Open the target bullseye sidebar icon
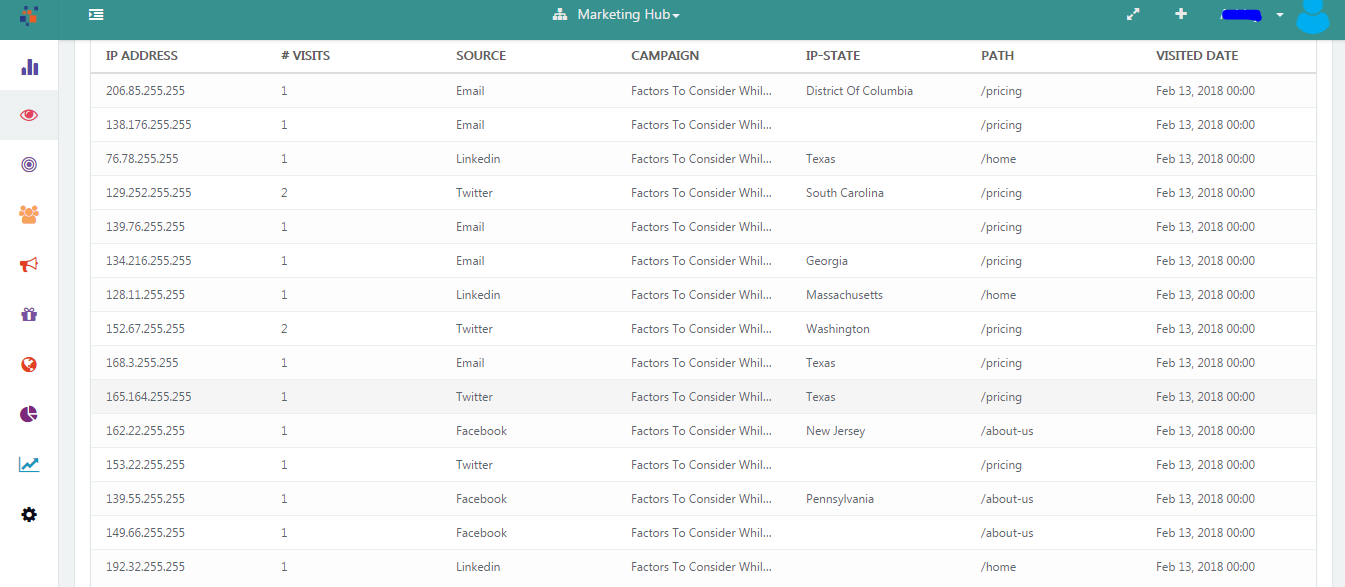This screenshot has height=587, width=1345. point(29,164)
